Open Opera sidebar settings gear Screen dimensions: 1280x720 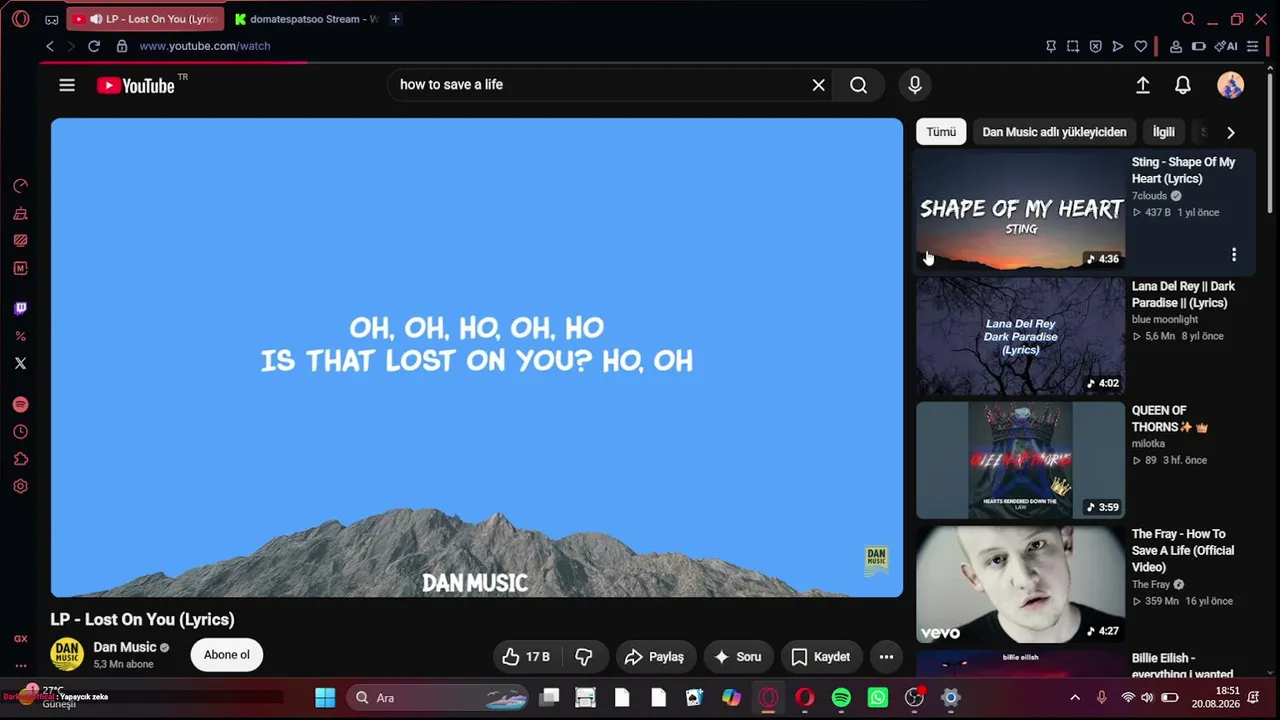click(x=20, y=486)
